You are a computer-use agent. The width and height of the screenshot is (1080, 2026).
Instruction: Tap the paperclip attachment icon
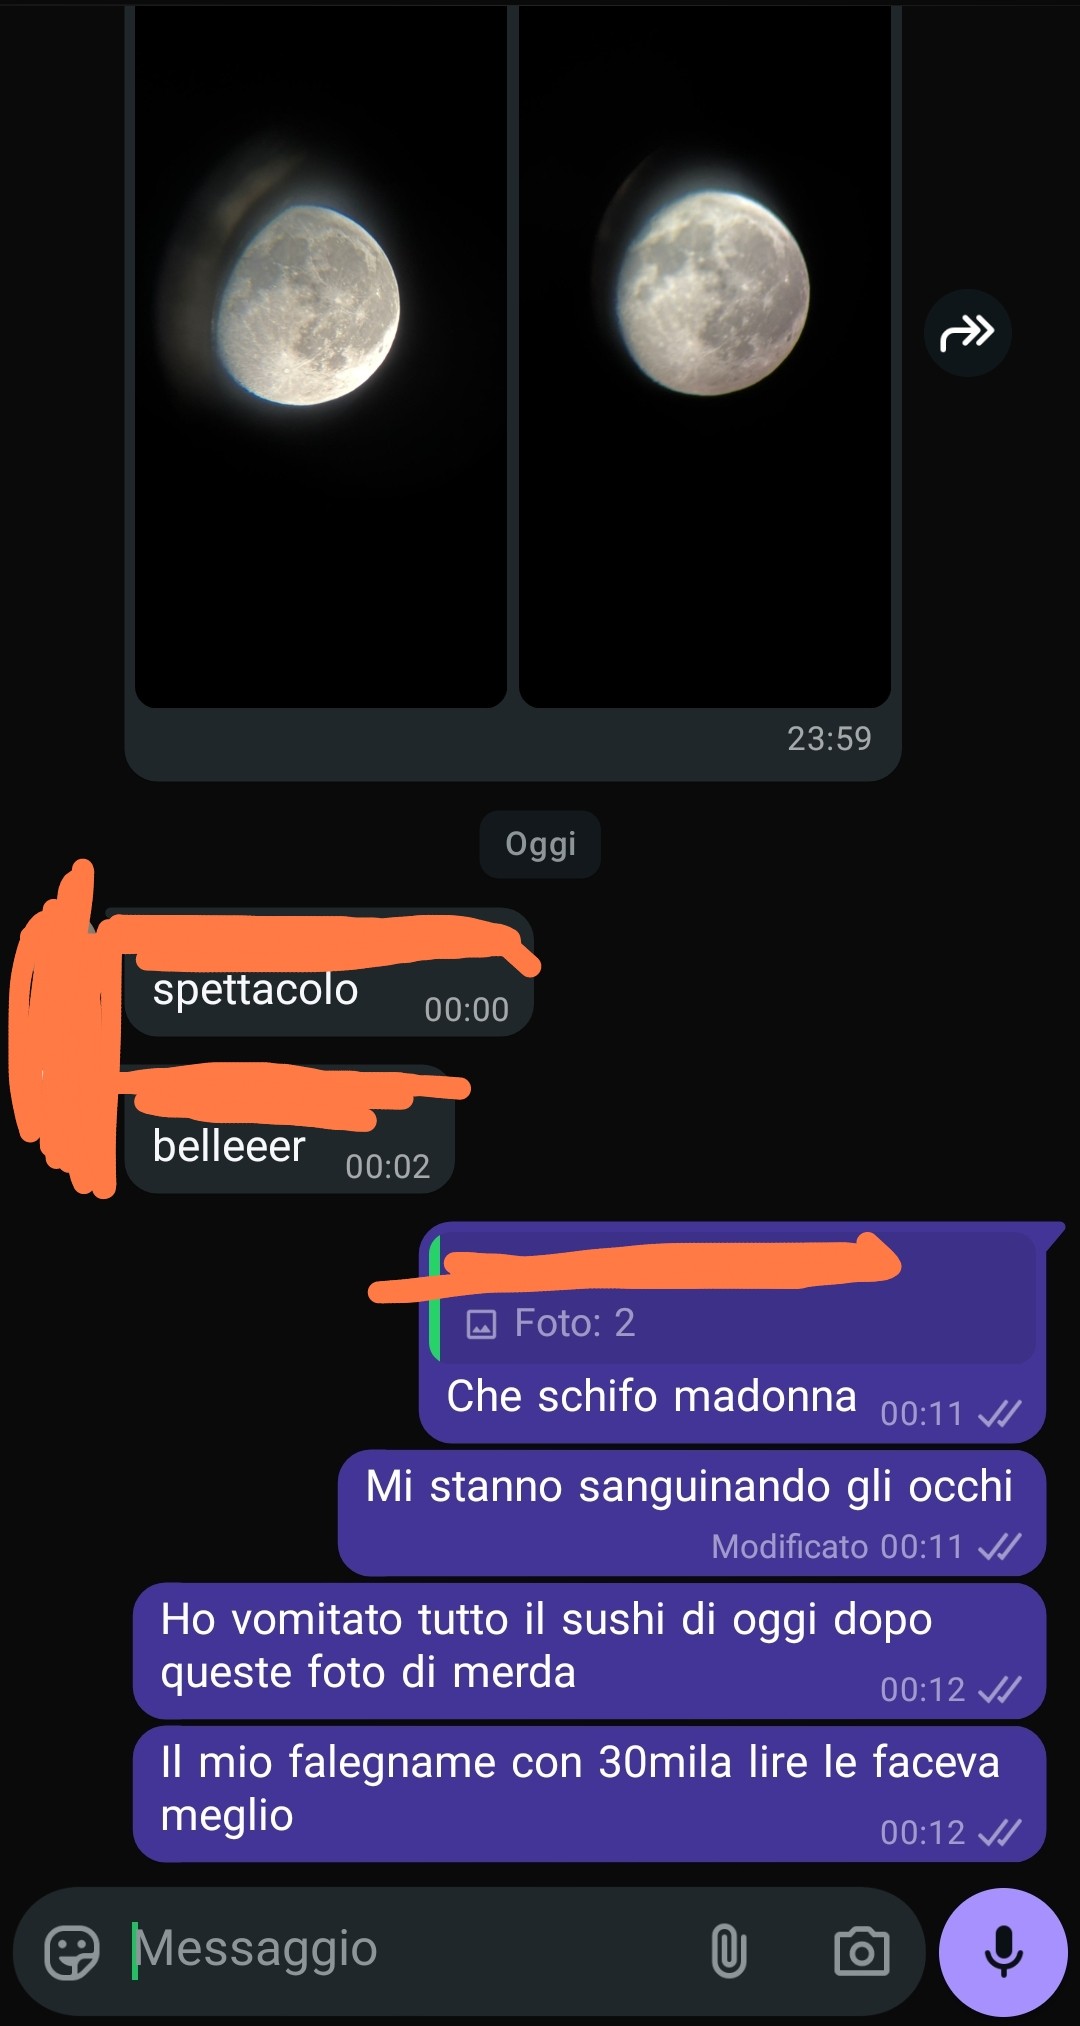click(729, 1951)
